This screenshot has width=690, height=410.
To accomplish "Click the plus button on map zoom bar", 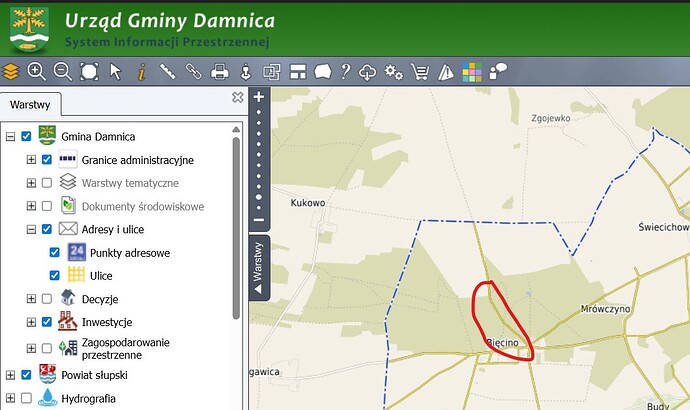I will (259, 96).
